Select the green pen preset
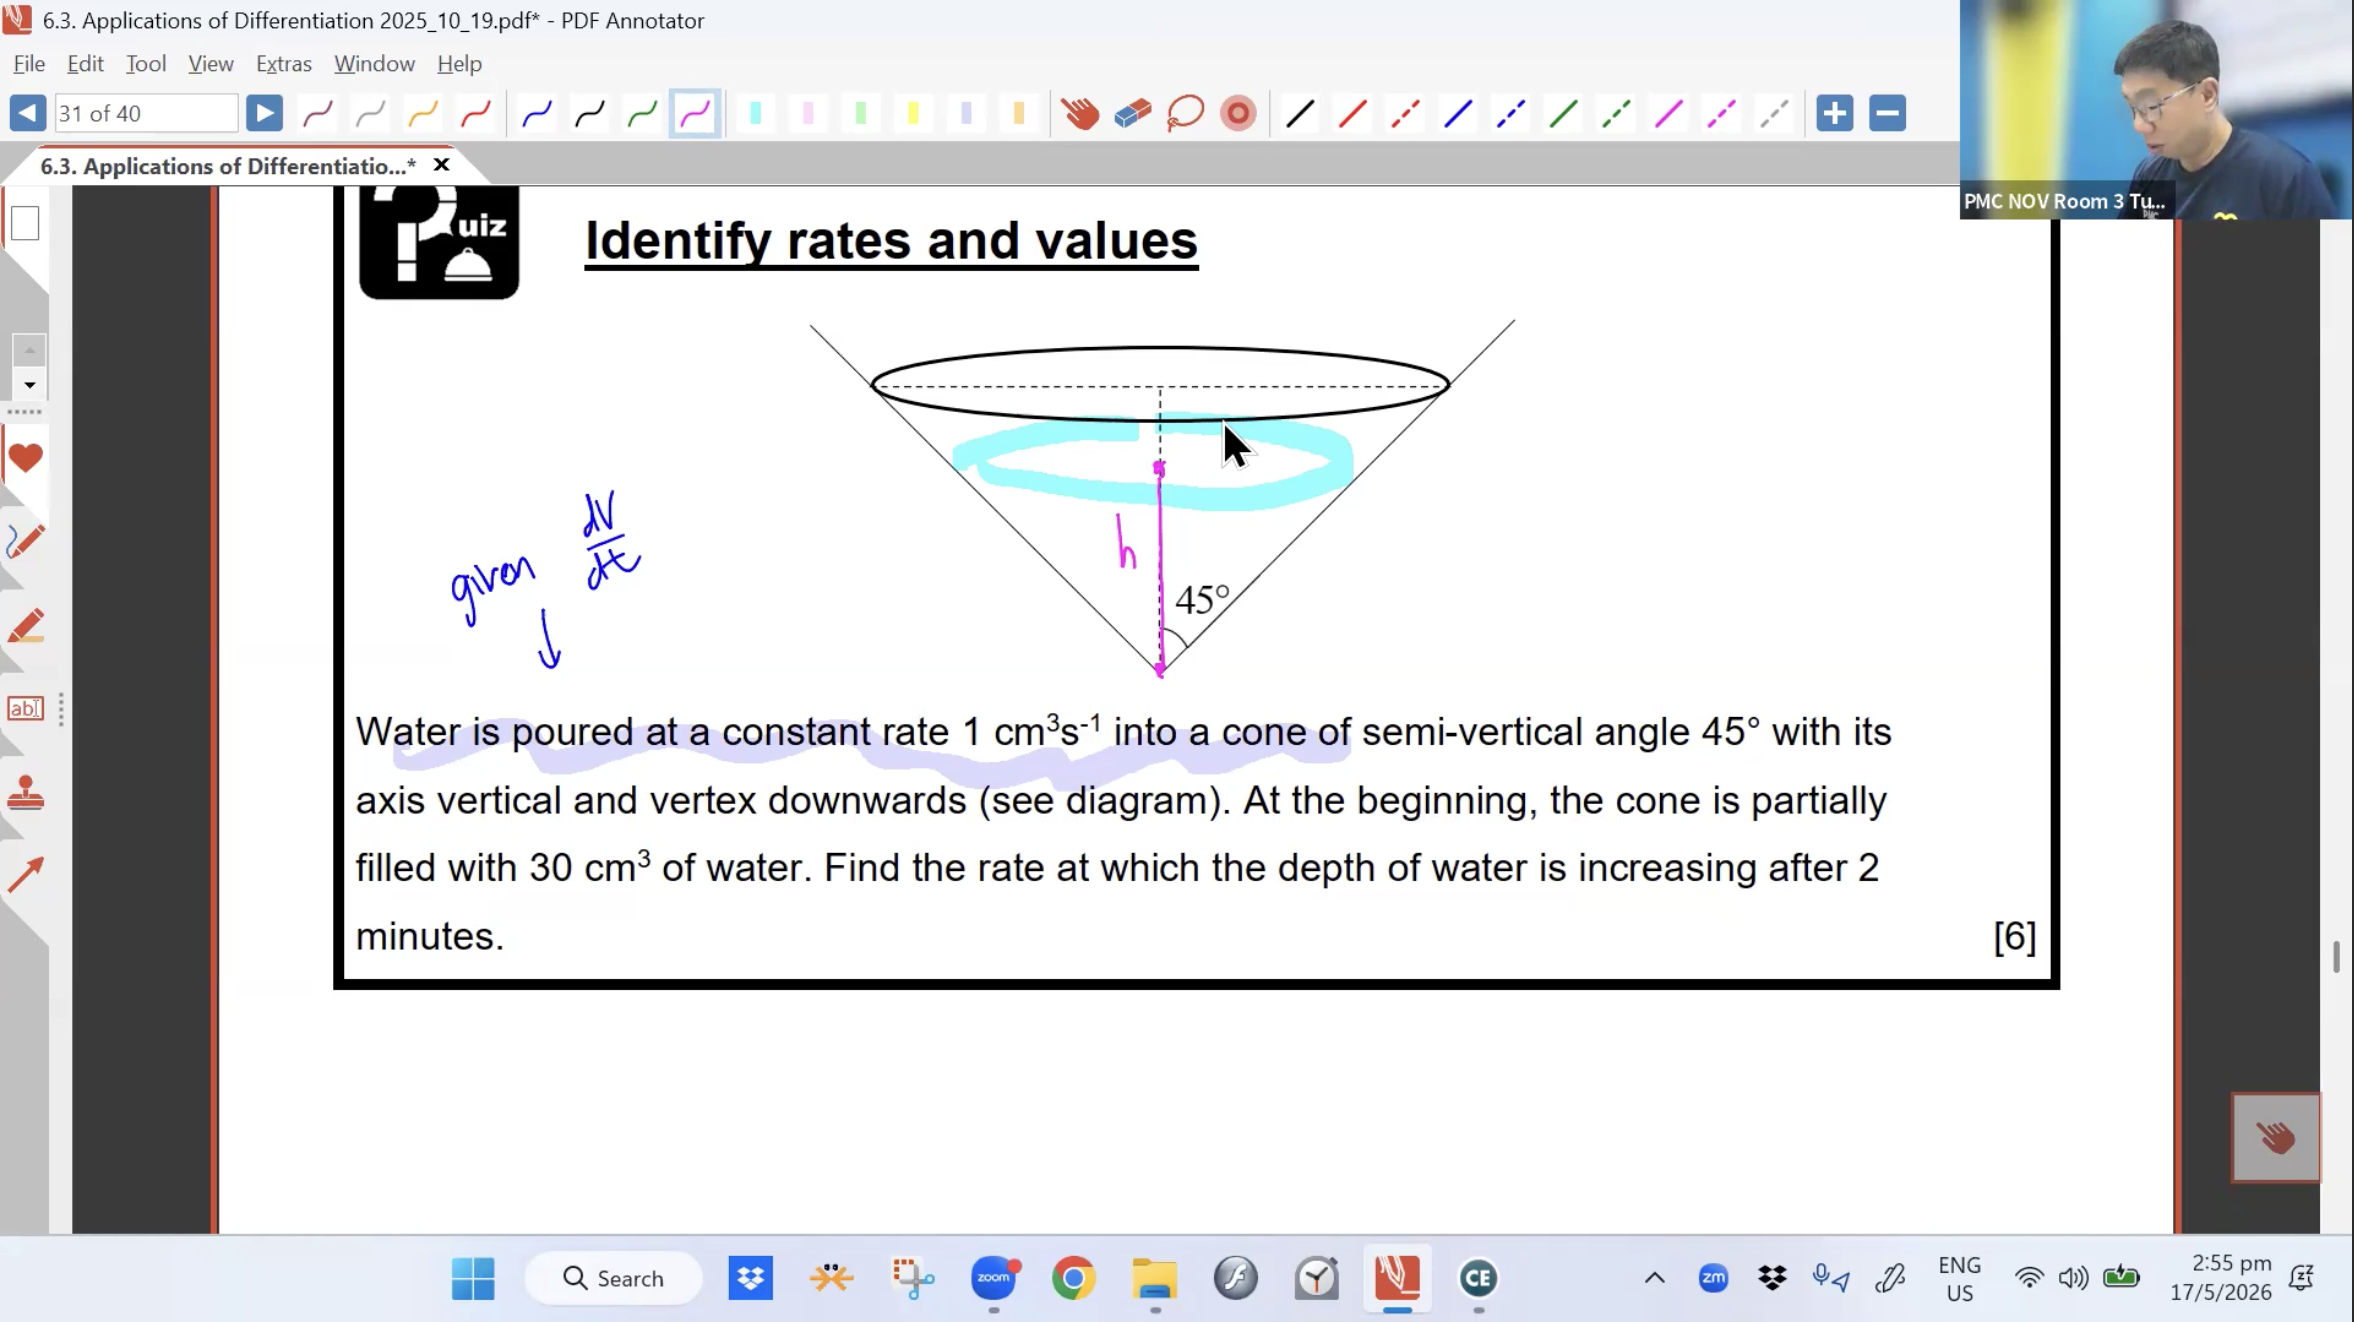Viewport: 2354px width, 1322px height. tap(642, 113)
